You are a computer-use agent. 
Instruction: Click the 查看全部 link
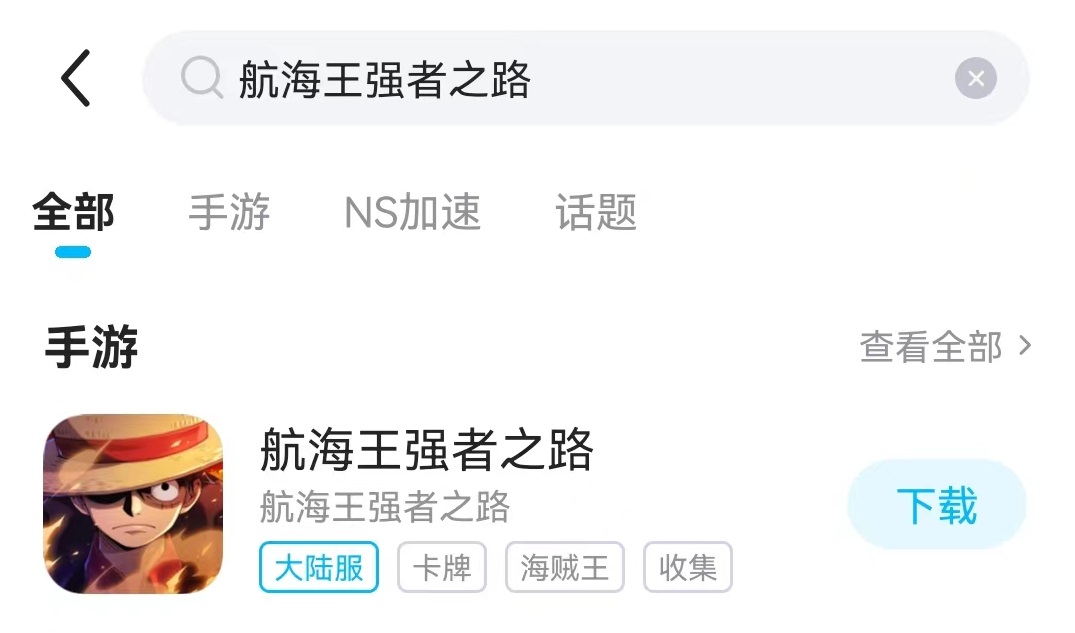[x=930, y=347]
